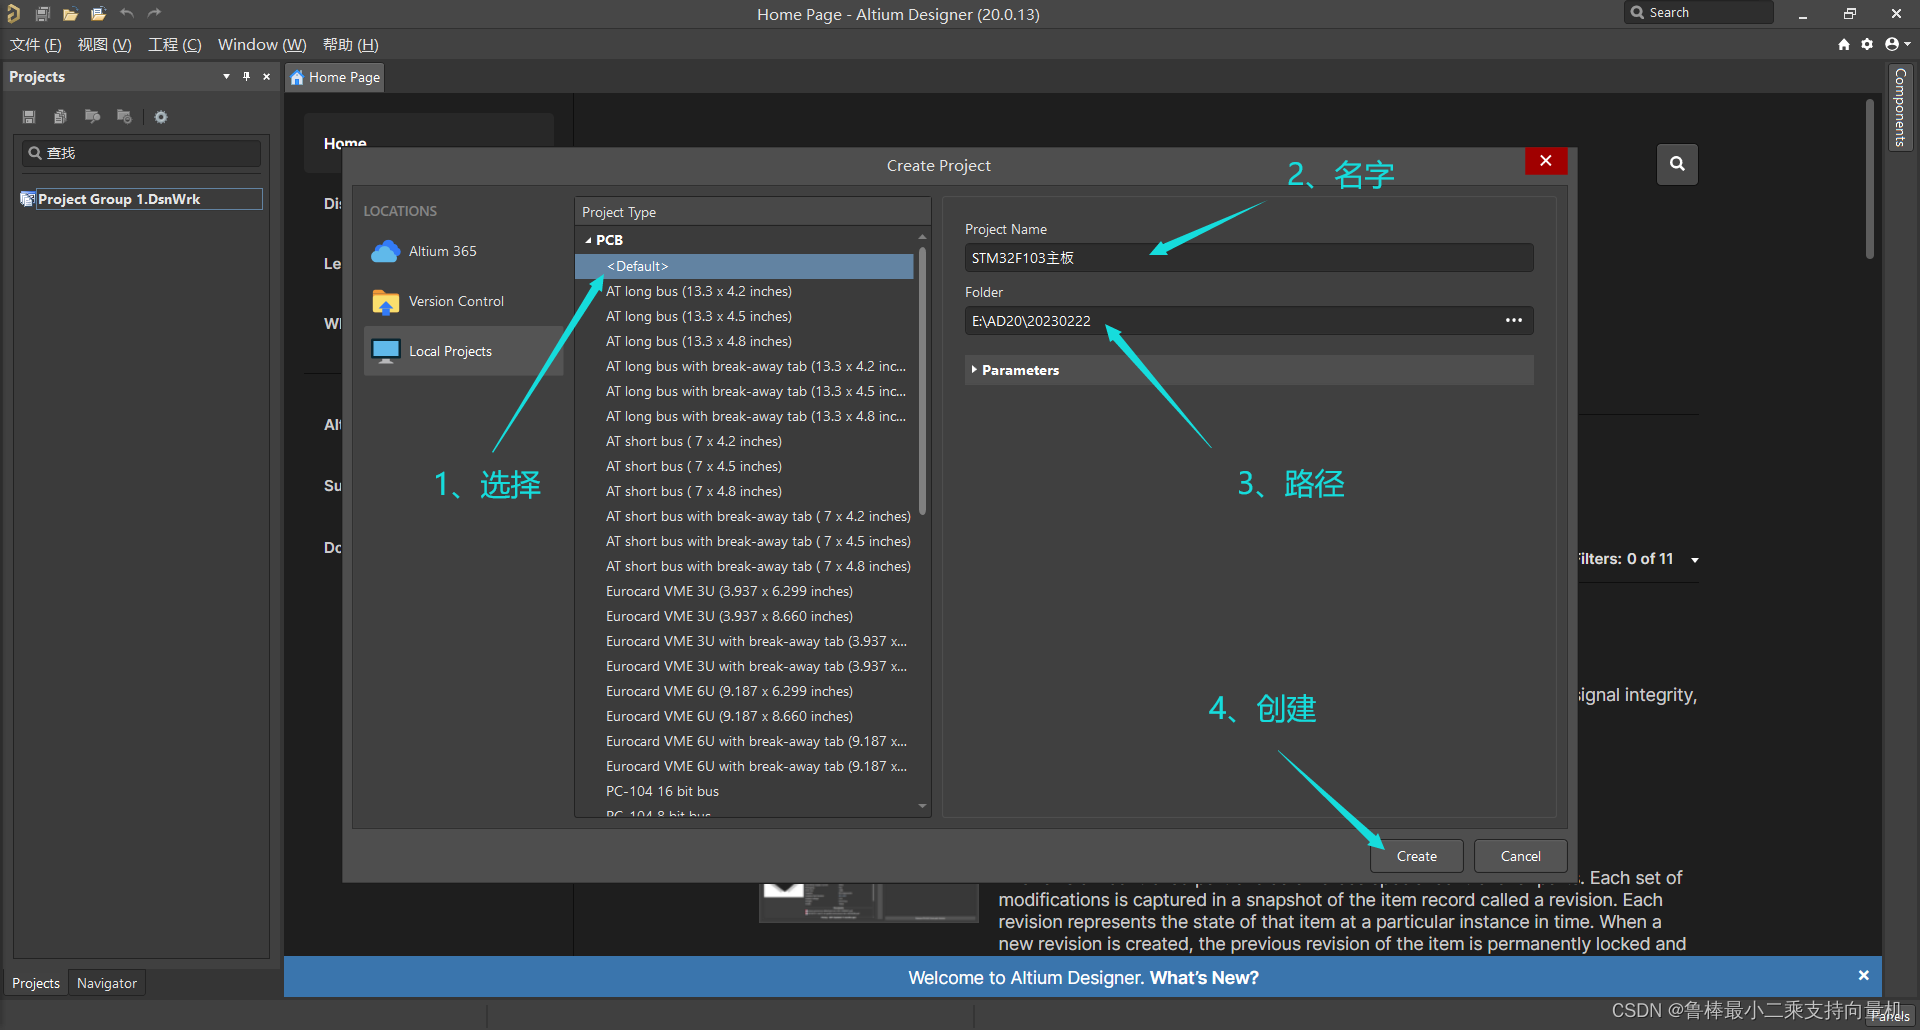Click the Projects panel compile icon
1920x1030 pixels.
tap(60, 117)
